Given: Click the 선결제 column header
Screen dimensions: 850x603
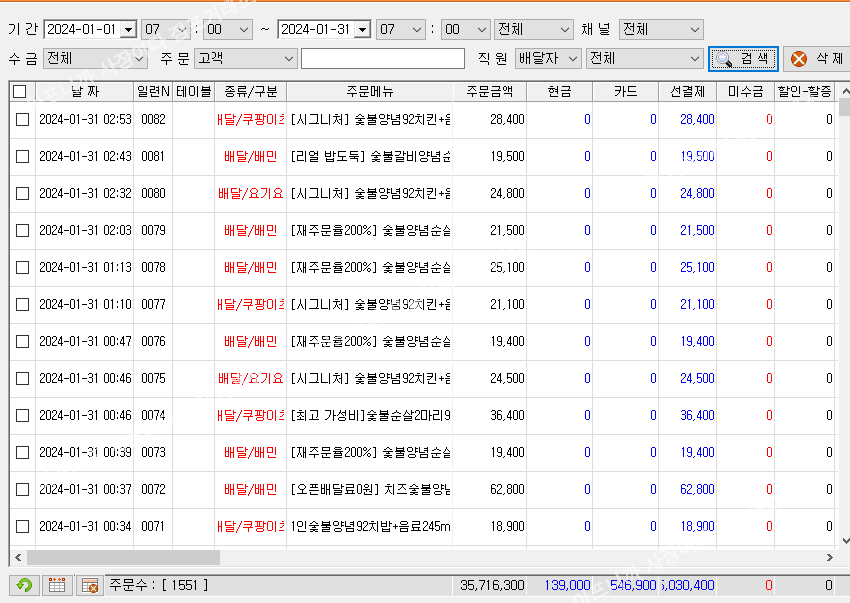Looking at the screenshot, I should [x=688, y=92].
